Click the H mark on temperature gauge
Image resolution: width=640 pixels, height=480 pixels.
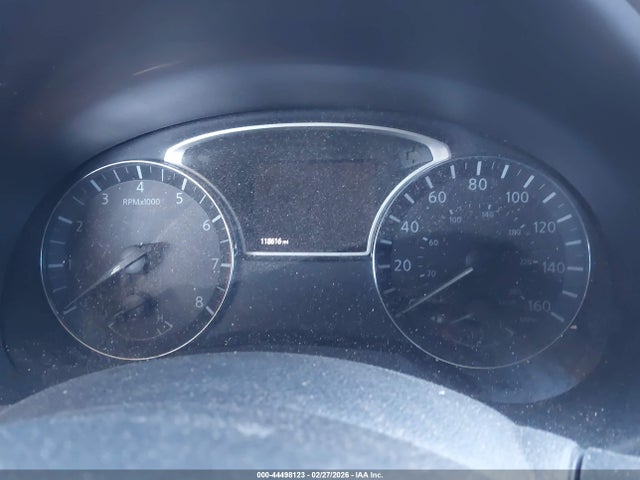[x=160, y=317]
